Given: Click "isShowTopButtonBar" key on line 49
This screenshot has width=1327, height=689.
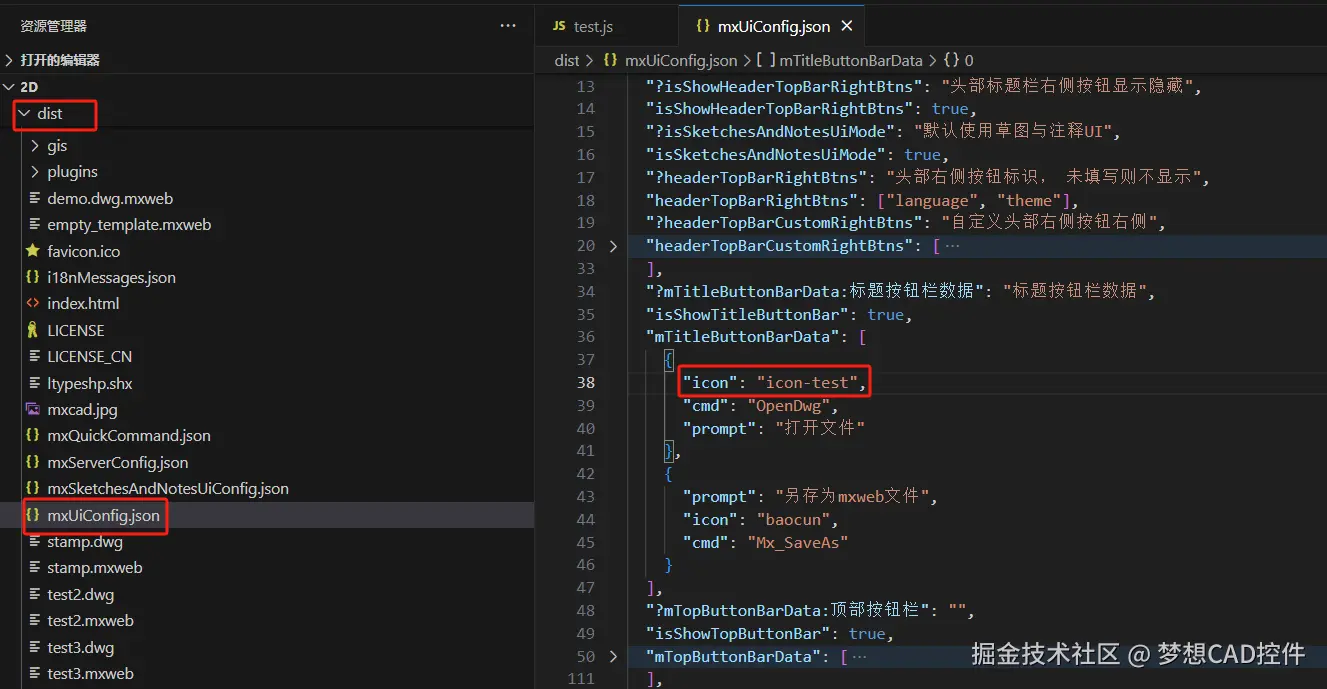Looking at the screenshot, I should click(738, 634).
